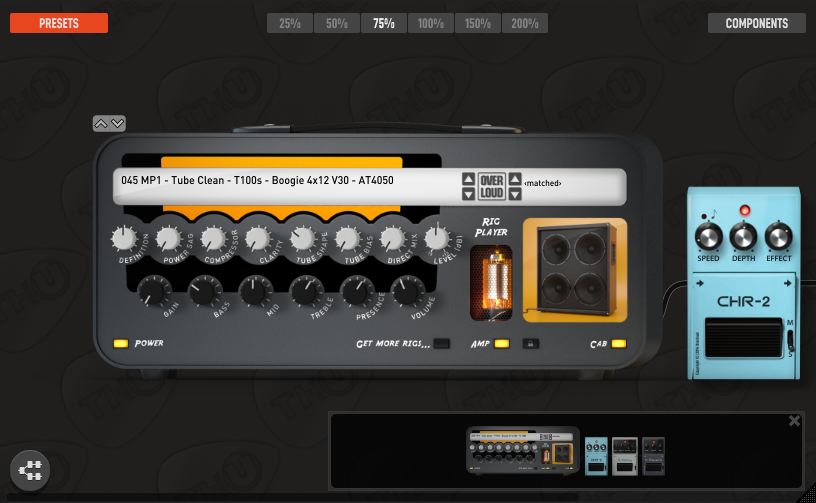Adjust the Power Sag knob
The height and width of the screenshot is (503, 816).
tap(168, 239)
